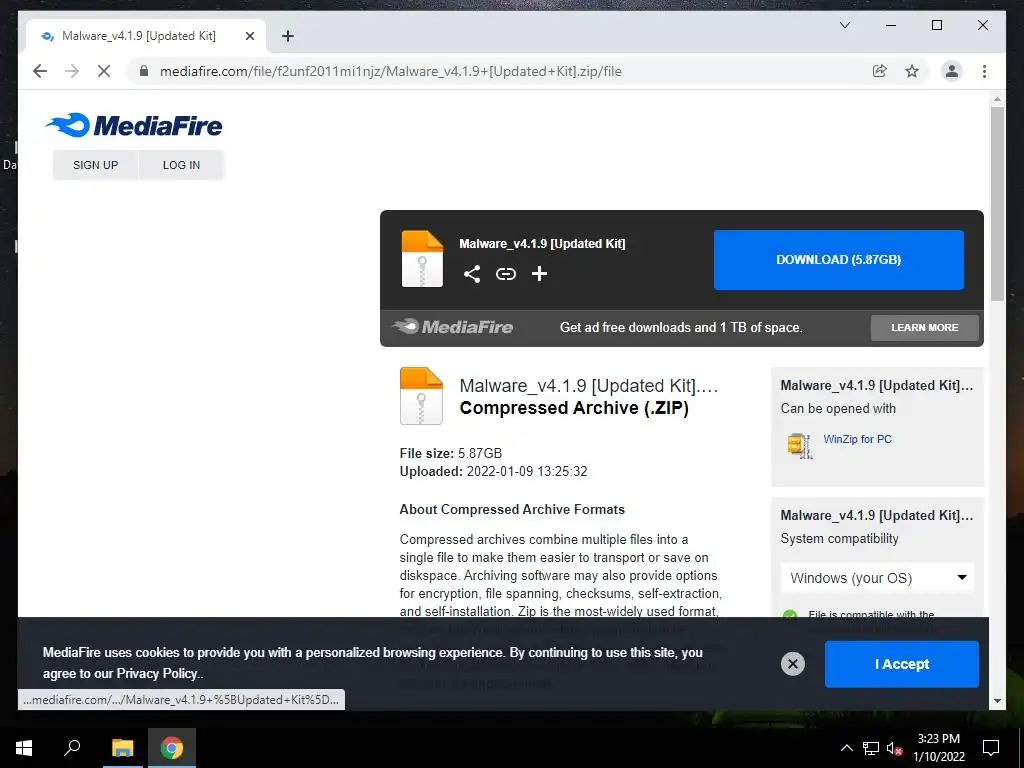Screen dimensions: 1024x768
Task: Click the orange ZIP file icon in dark box
Action: [x=422, y=259]
